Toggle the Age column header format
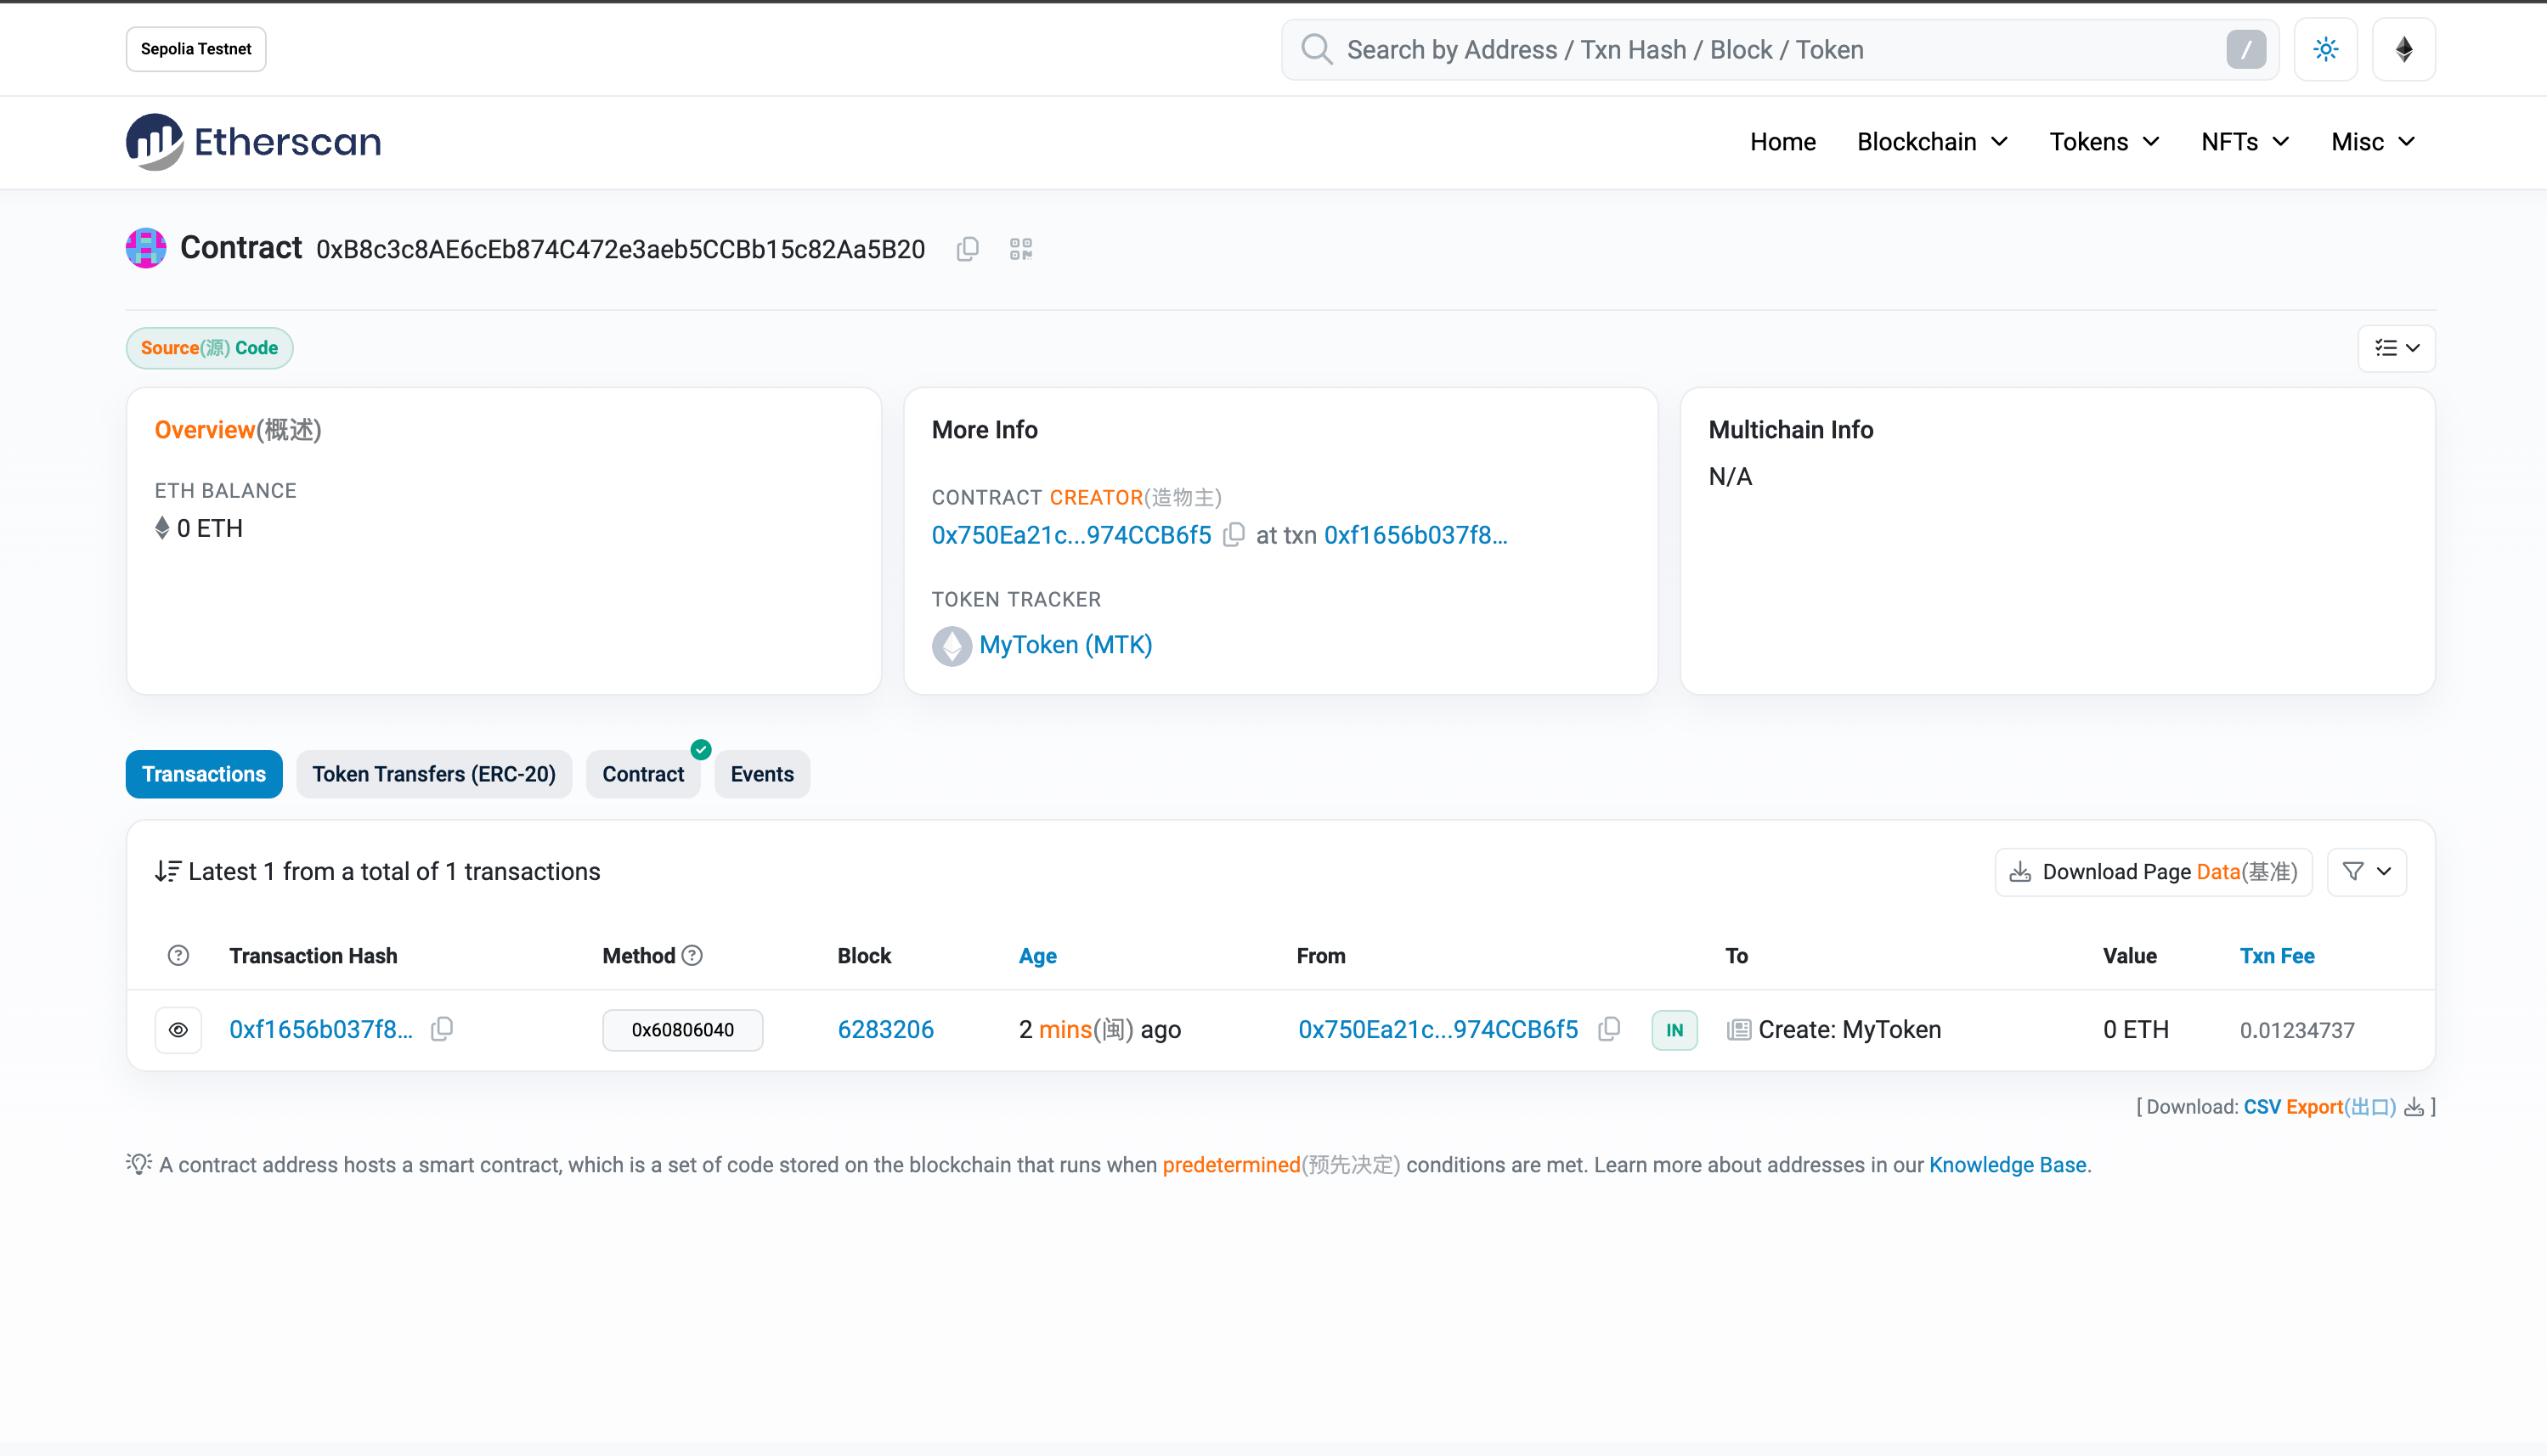 tap(1037, 956)
